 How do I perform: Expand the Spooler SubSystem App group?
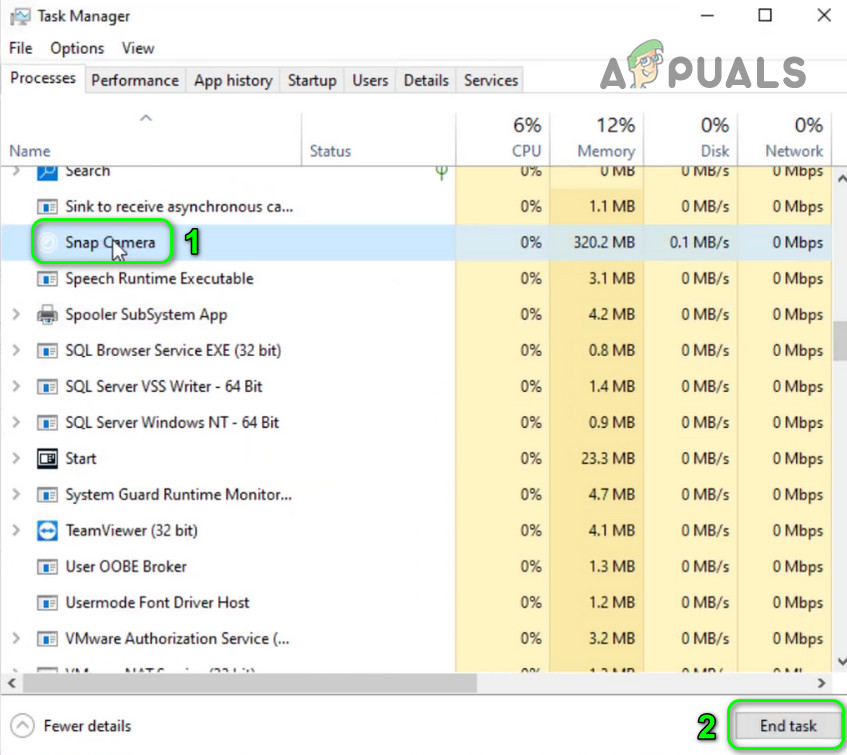[16, 314]
